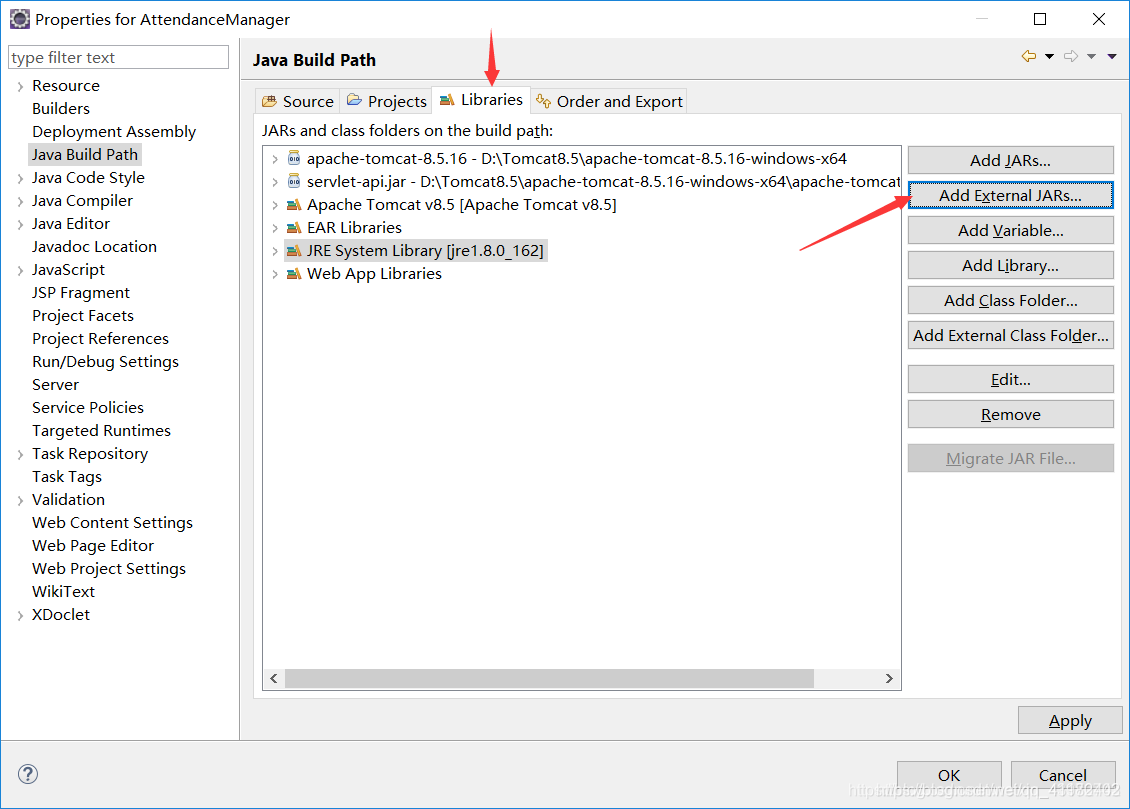Viewport: 1130px width, 809px height.
Task: Click the servlet-api.jar file icon
Action: (x=294, y=182)
